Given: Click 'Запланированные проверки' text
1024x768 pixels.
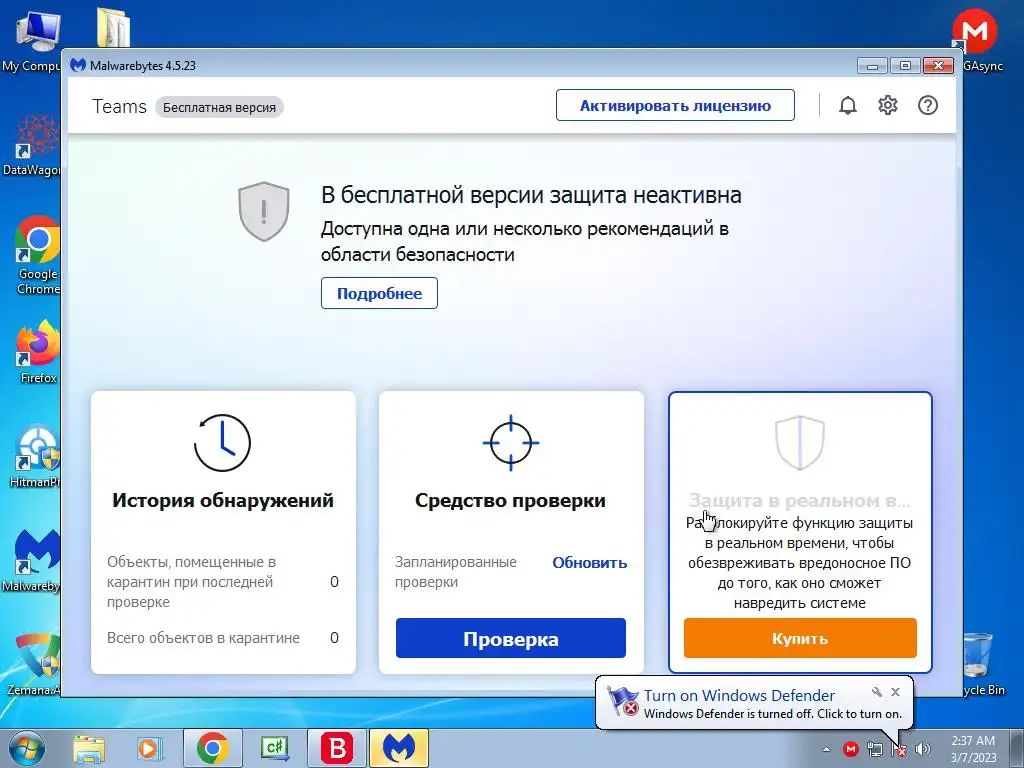Looking at the screenshot, I should (x=456, y=572).
